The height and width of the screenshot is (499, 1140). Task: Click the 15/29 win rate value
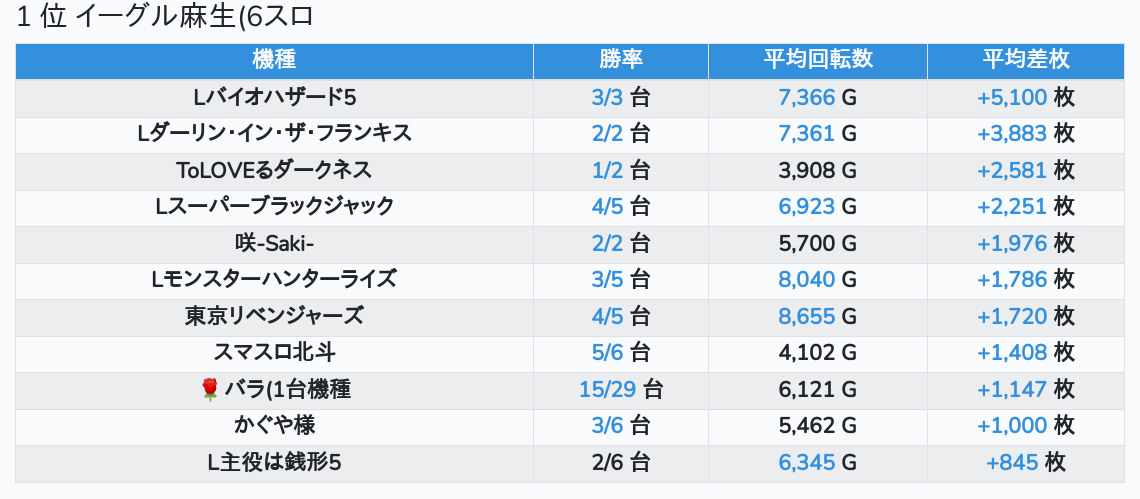pos(607,389)
